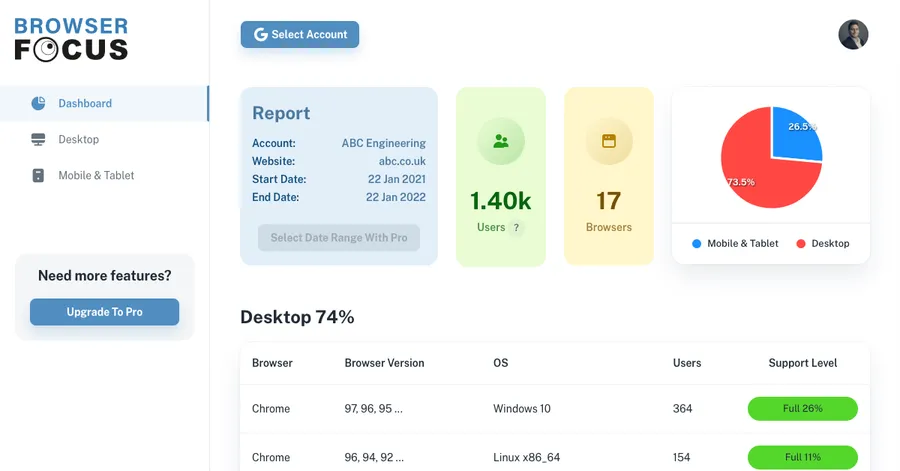This screenshot has width=900, height=471.
Task: Click the 364 users value
Action: (682, 408)
